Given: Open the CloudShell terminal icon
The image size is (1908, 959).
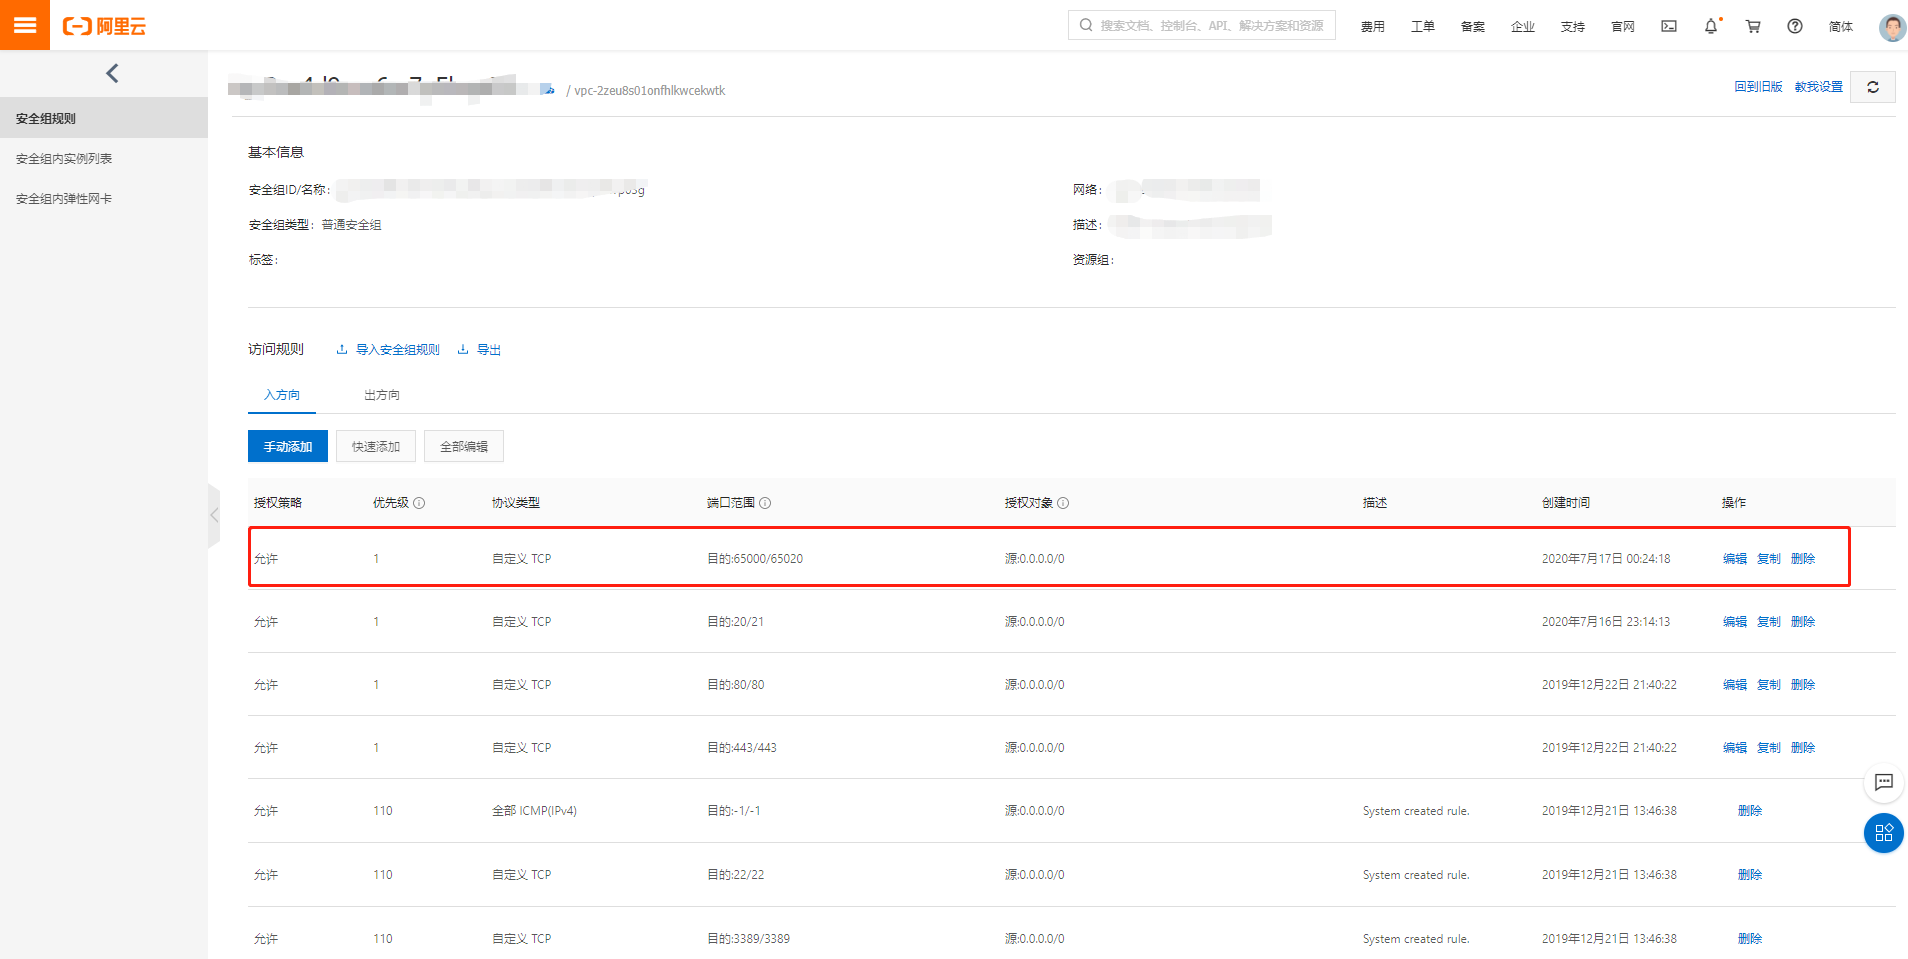Looking at the screenshot, I should (1668, 26).
